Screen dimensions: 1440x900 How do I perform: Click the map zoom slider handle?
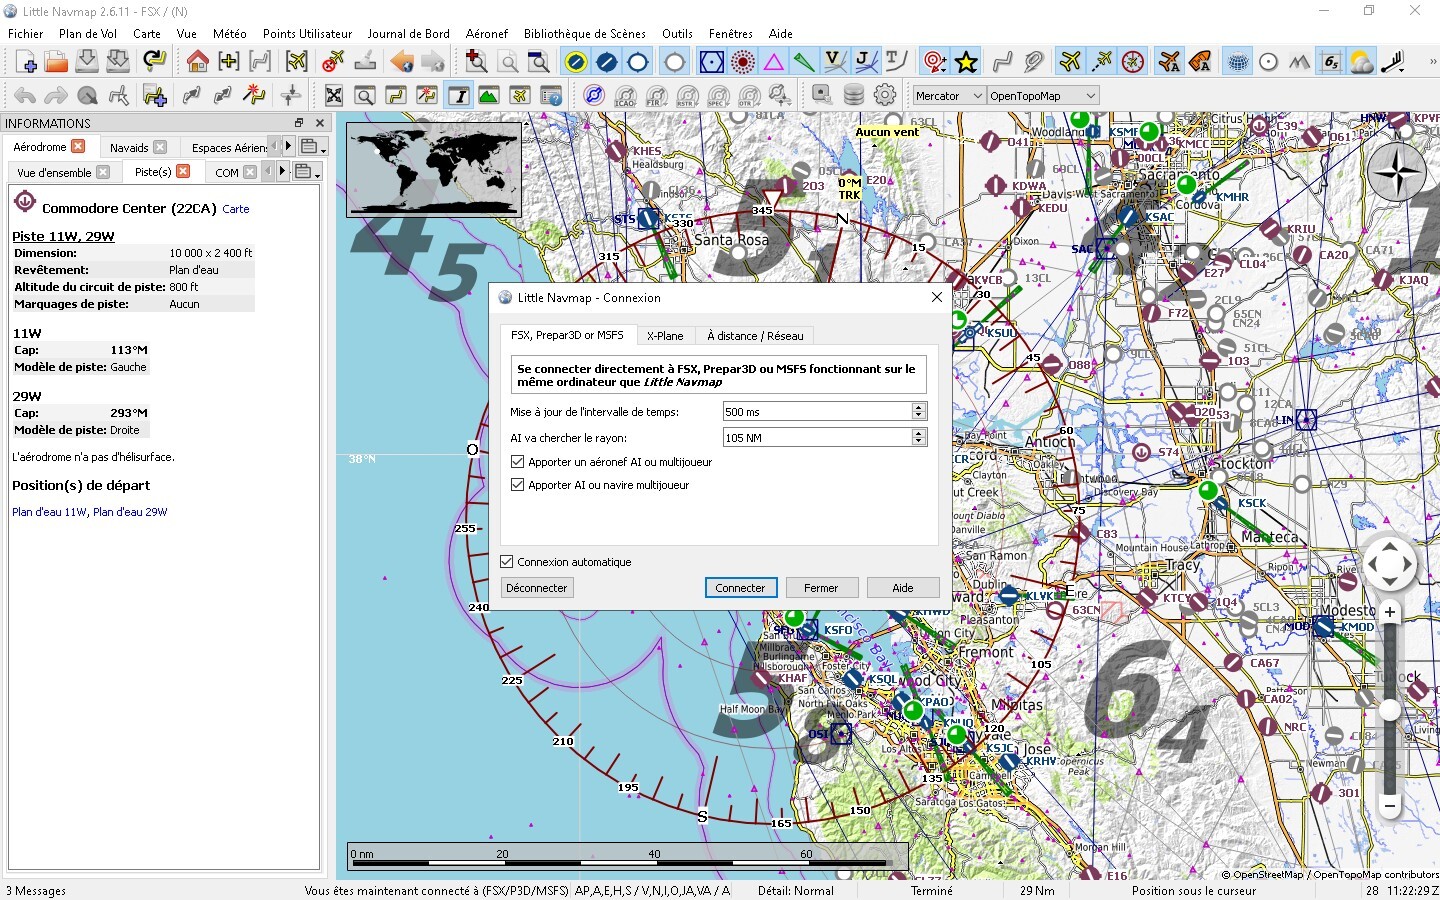[1389, 709]
